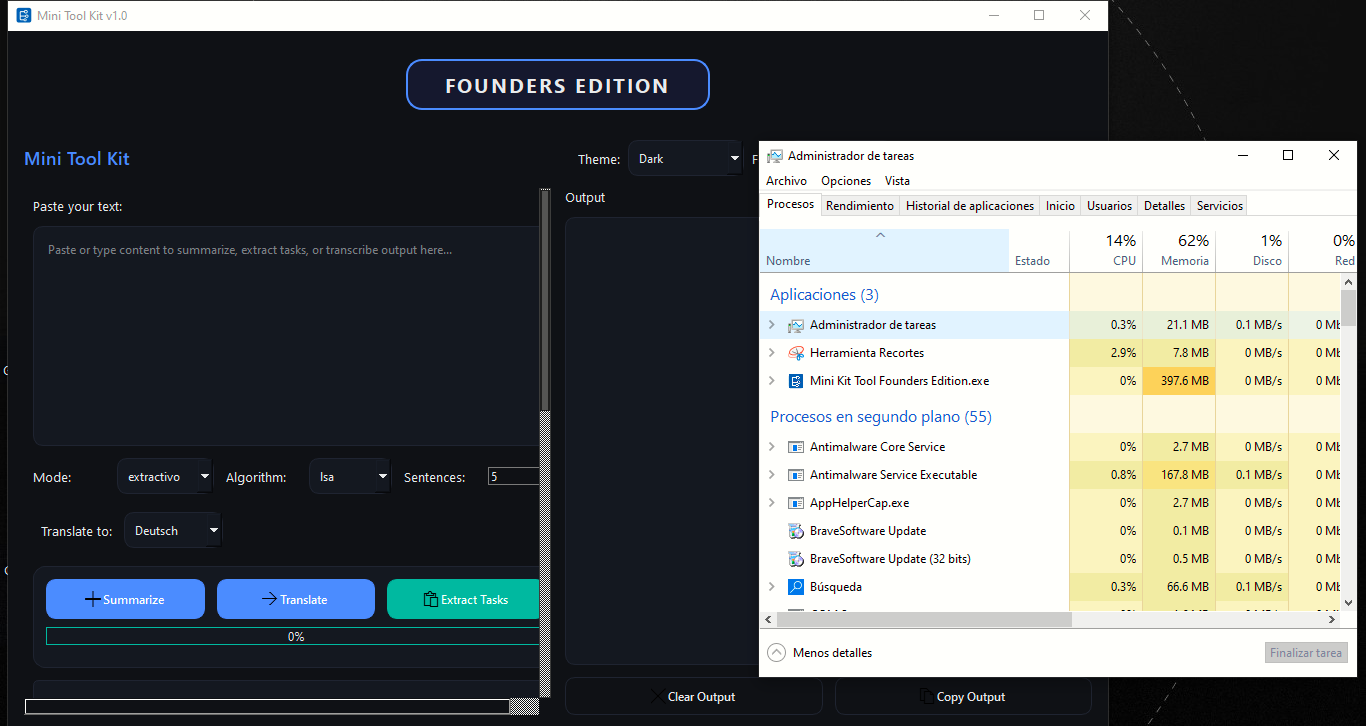The image size is (1366, 726).
Task: Click the Antimalware Core Service icon
Action: tap(796, 447)
